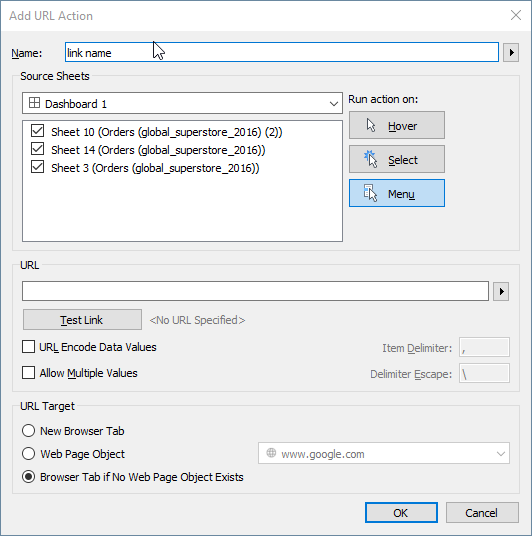
Task: Enable Allow Multiple Values option
Action: 28,372
